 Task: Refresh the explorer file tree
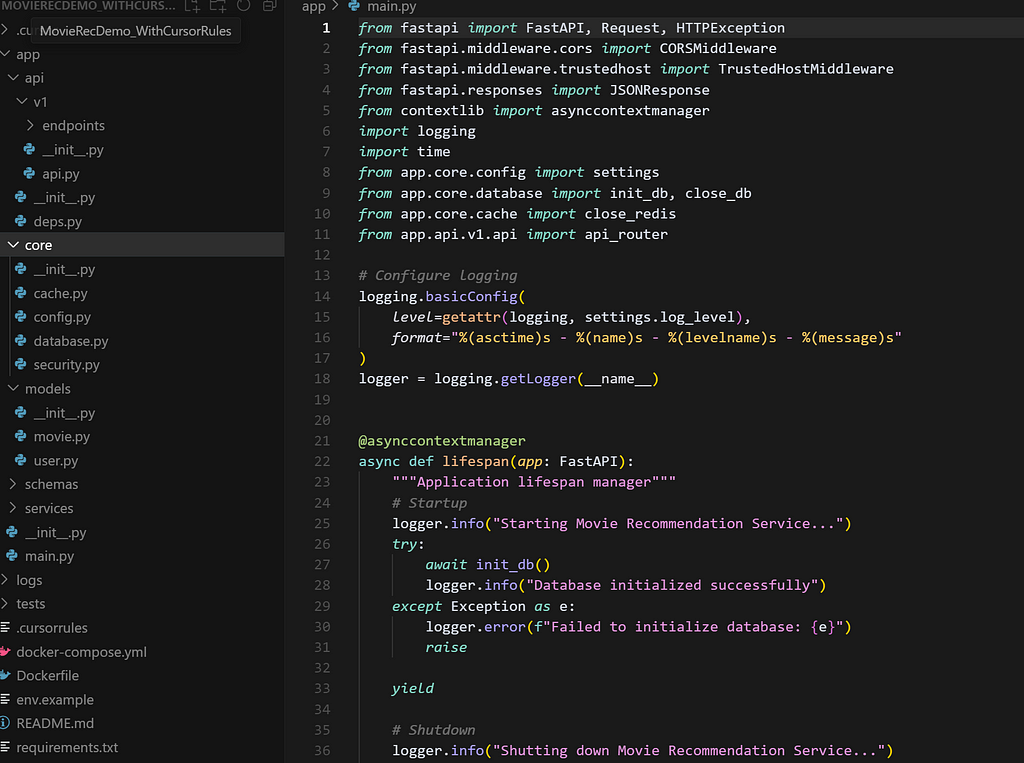[x=244, y=5]
